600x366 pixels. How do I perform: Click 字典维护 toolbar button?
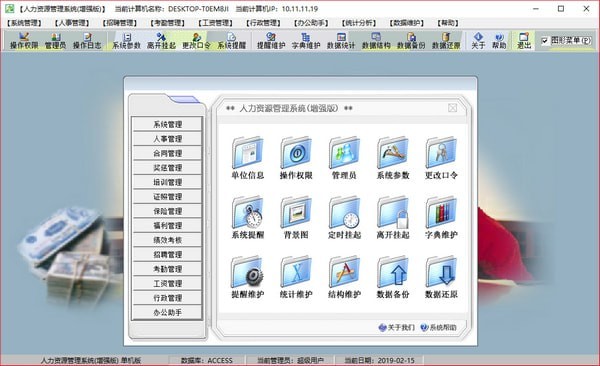306,41
